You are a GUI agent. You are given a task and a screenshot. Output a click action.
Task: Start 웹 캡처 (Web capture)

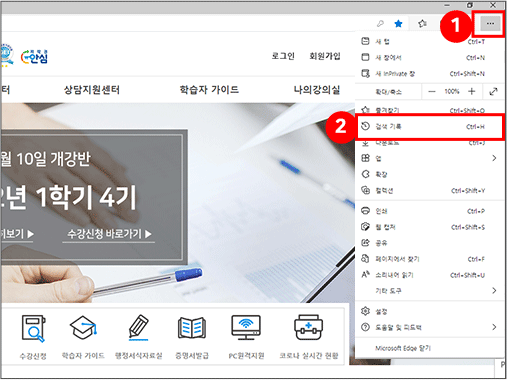point(430,227)
